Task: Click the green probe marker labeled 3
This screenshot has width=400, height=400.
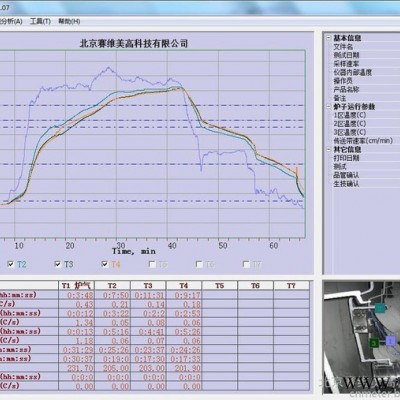Action: point(374,343)
